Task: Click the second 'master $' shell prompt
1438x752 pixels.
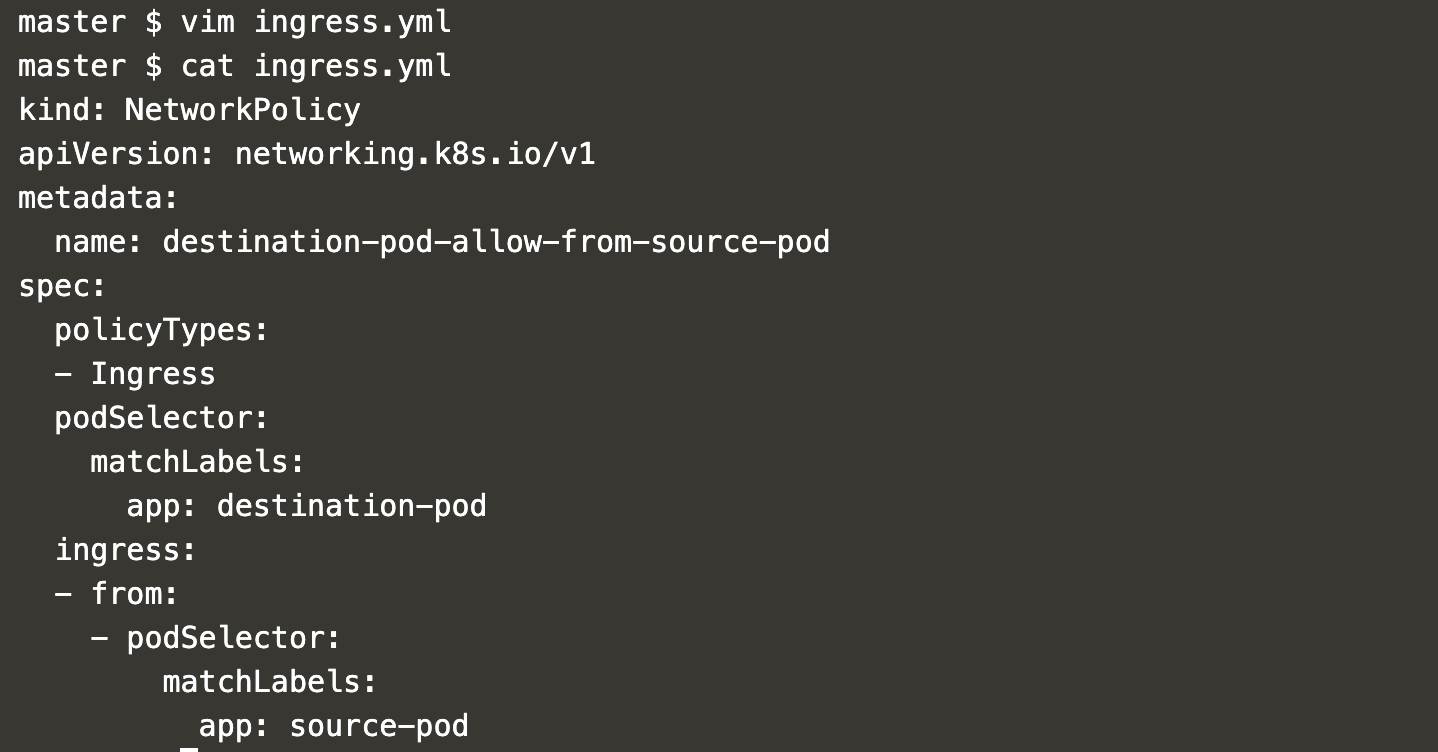Action: click(x=90, y=67)
